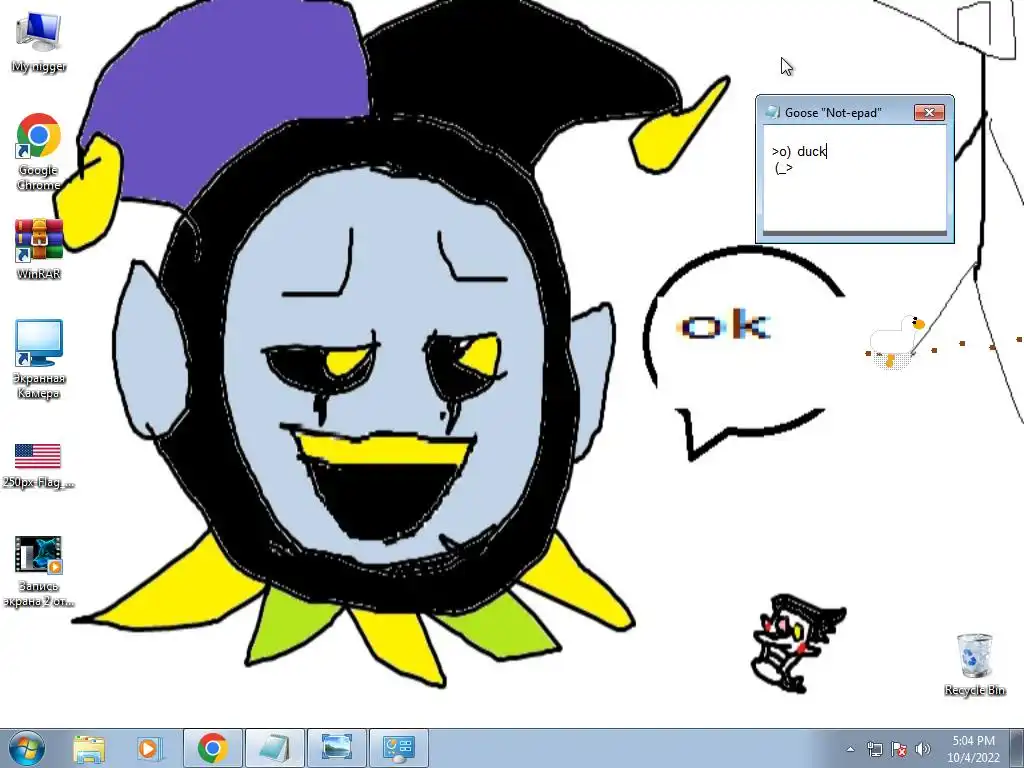Select the Recycle Bin icon
1024x768 pixels.
[x=974, y=664]
